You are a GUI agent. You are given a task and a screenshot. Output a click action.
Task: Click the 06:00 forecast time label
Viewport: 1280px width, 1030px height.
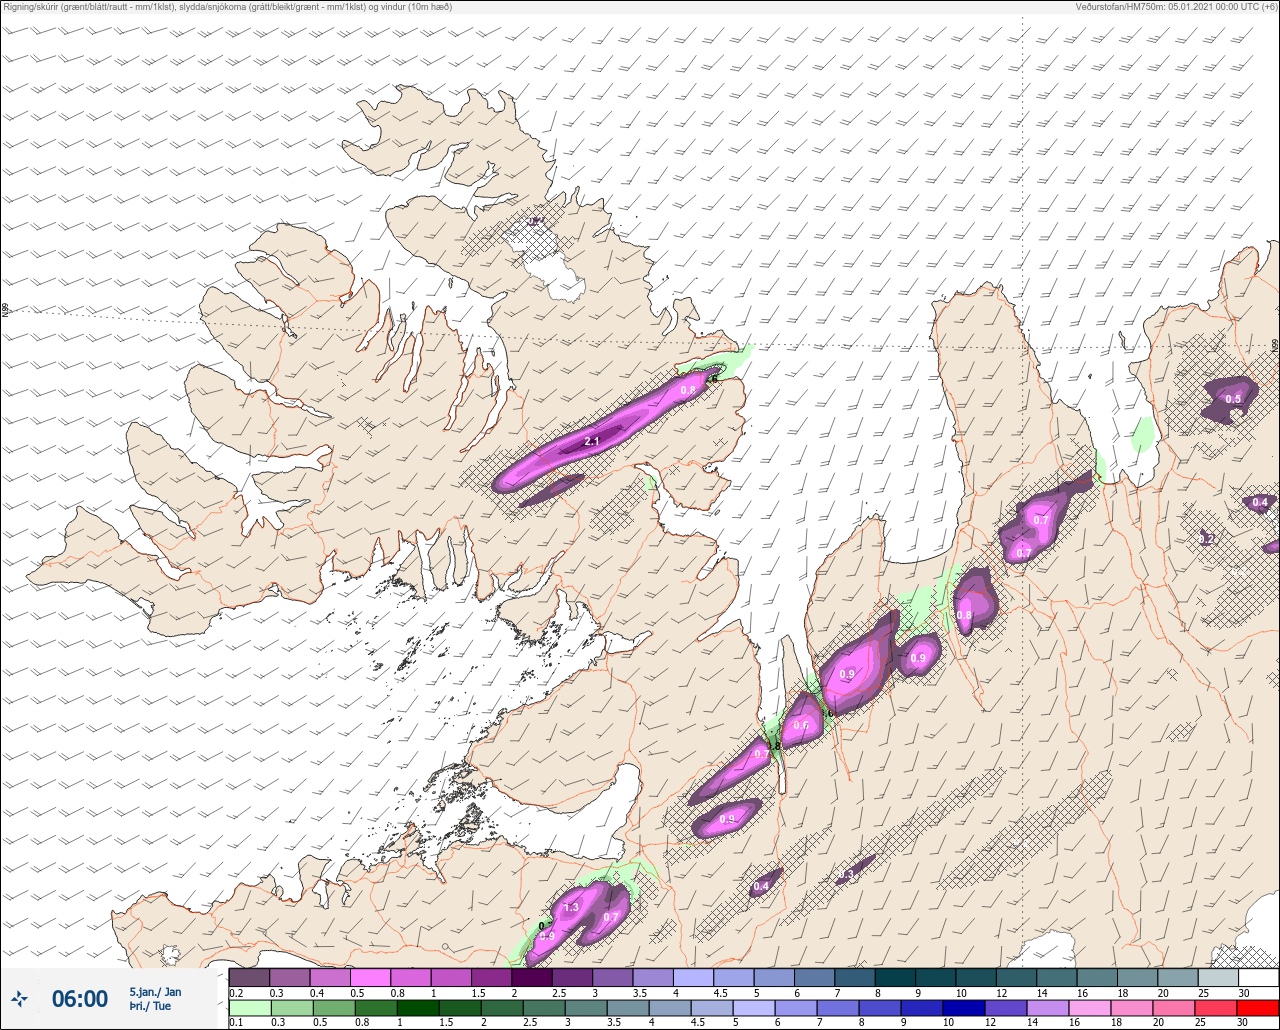click(x=80, y=998)
